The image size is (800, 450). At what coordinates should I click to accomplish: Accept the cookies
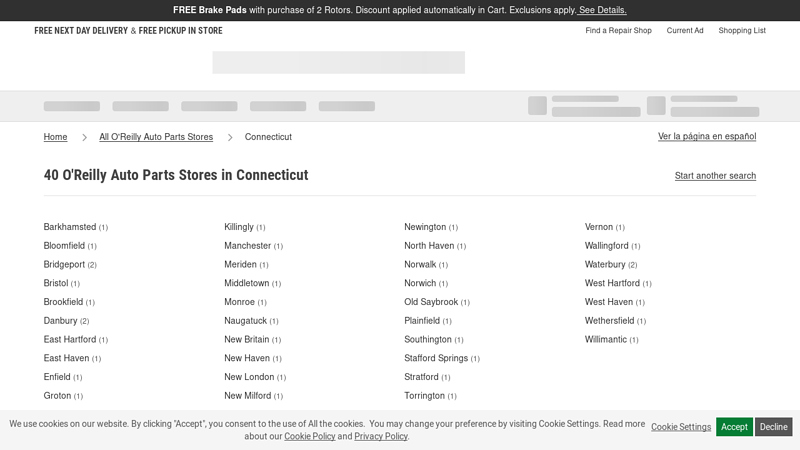pyautogui.click(x=734, y=427)
